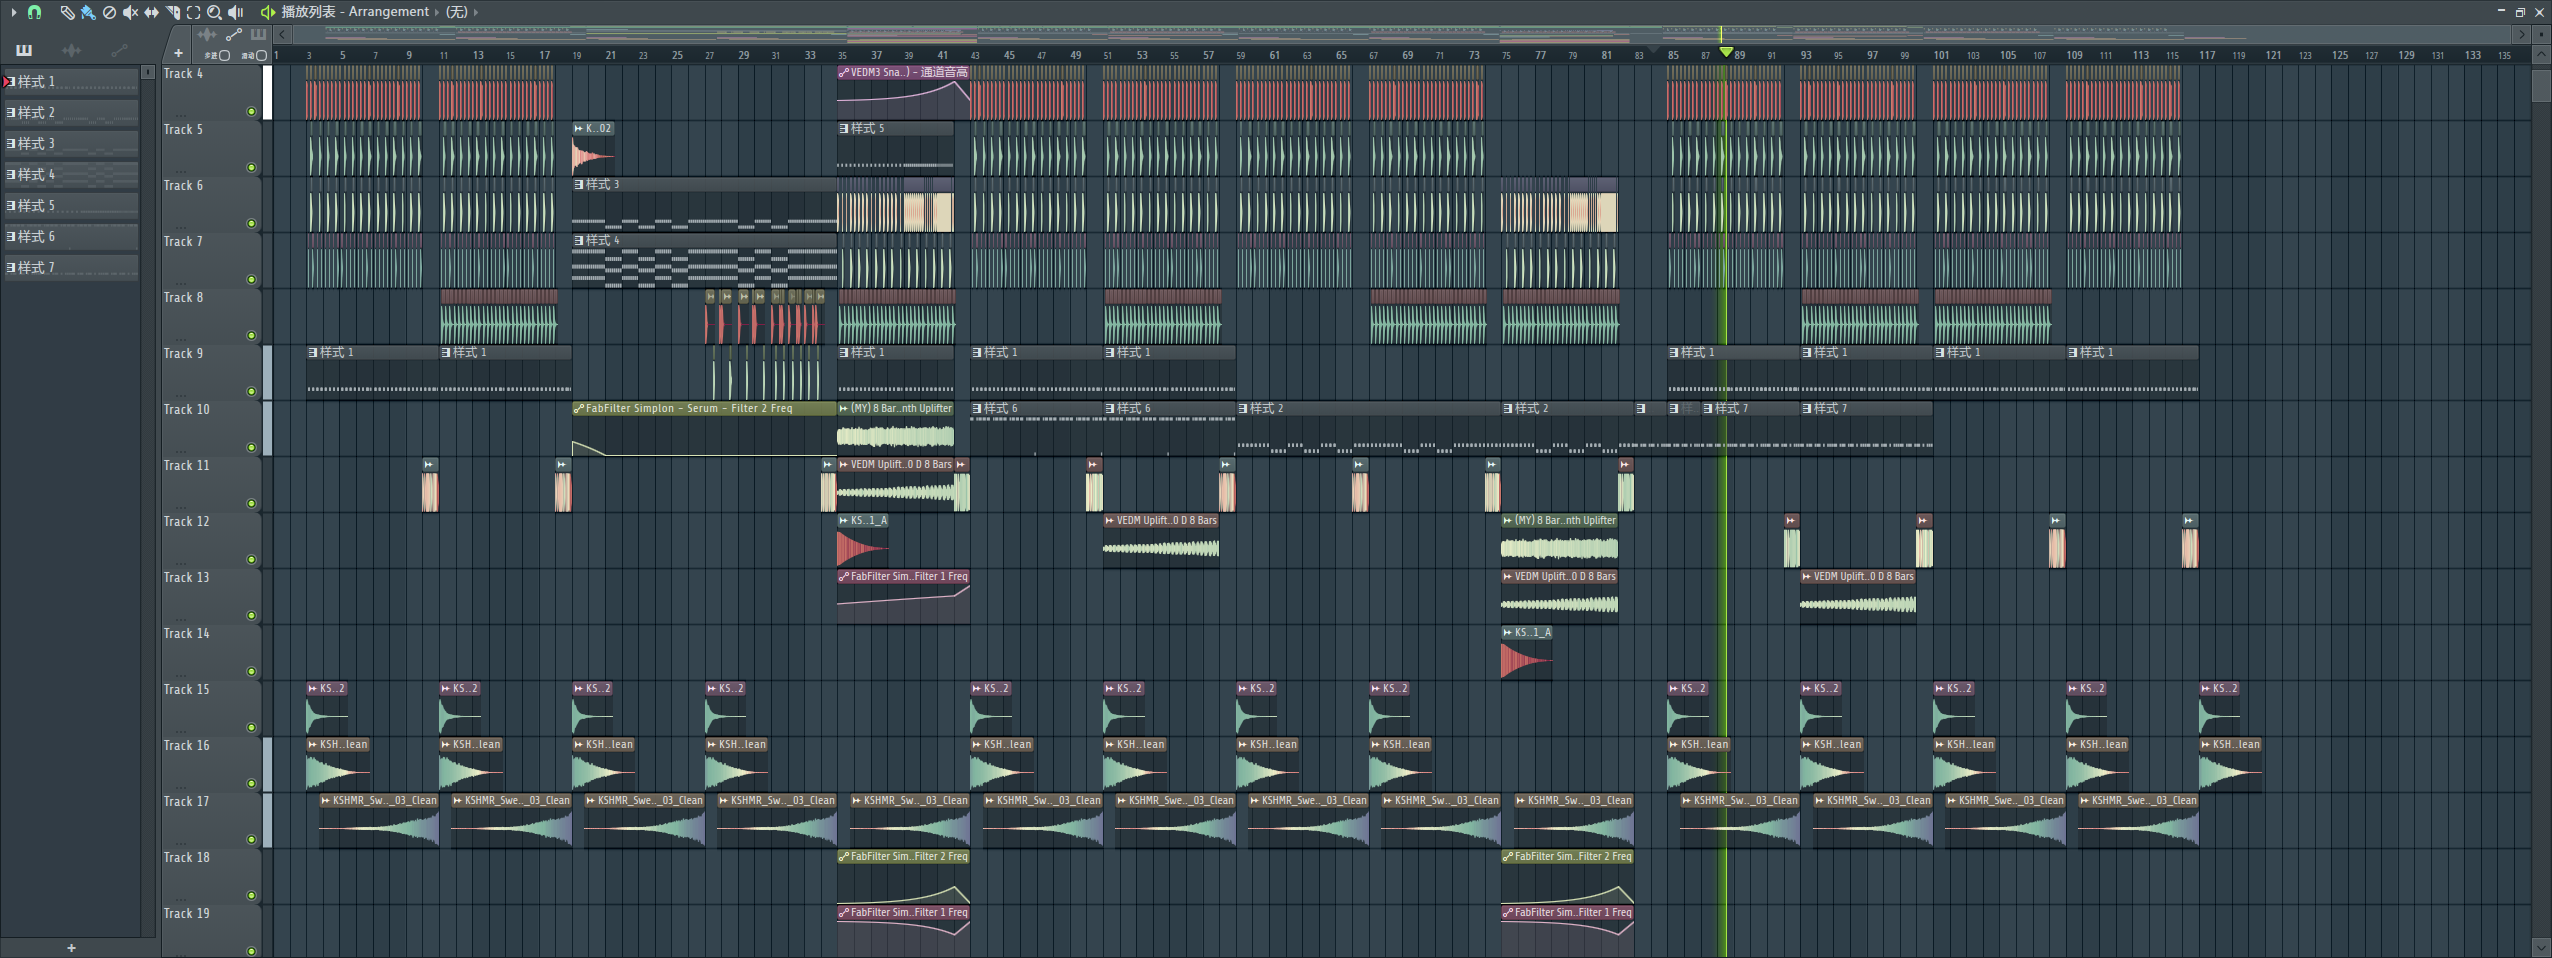Select the Zoom magnifier tool
This screenshot has width=2552, height=958.
(x=214, y=12)
